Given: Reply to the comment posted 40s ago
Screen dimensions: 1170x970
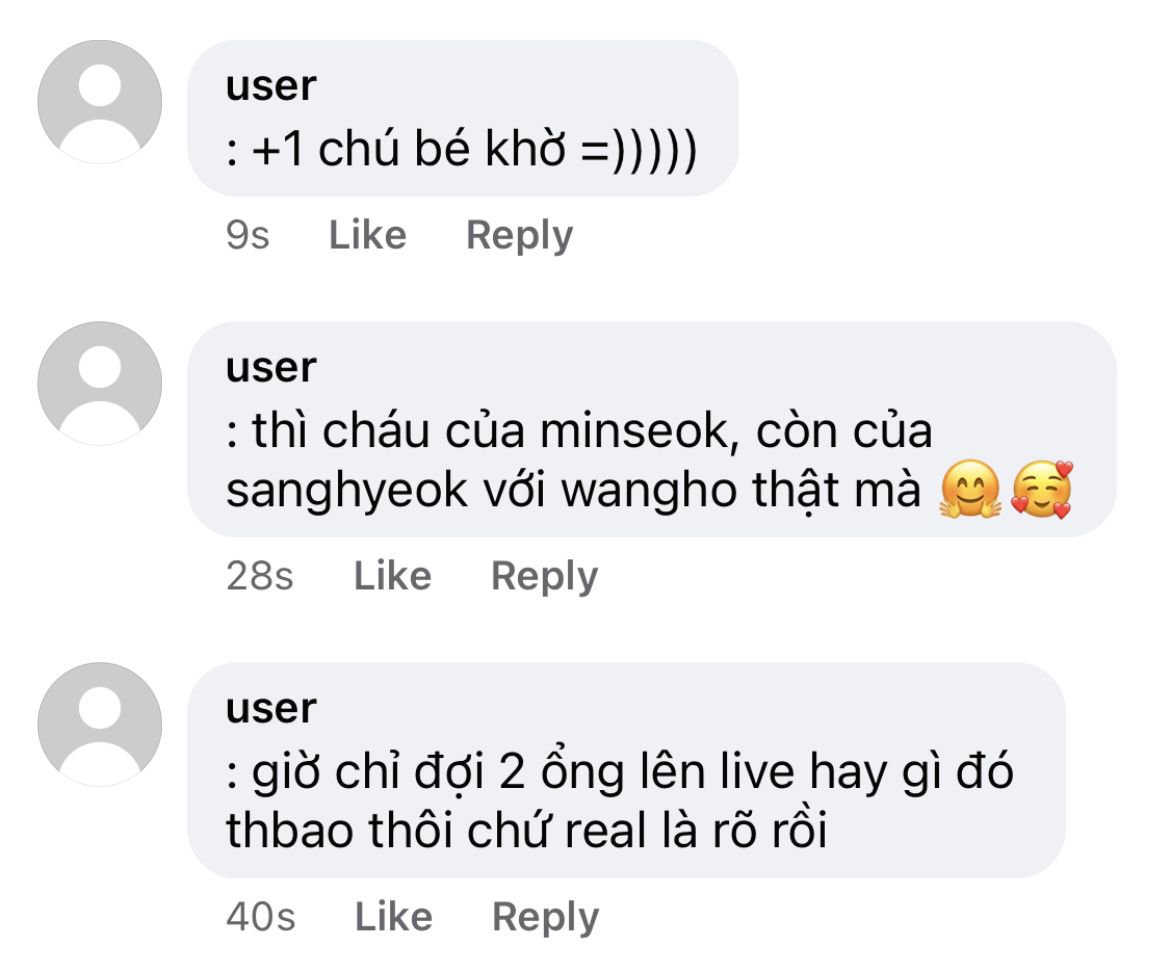Looking at the screenshot, I should click(x=545, y=919).
